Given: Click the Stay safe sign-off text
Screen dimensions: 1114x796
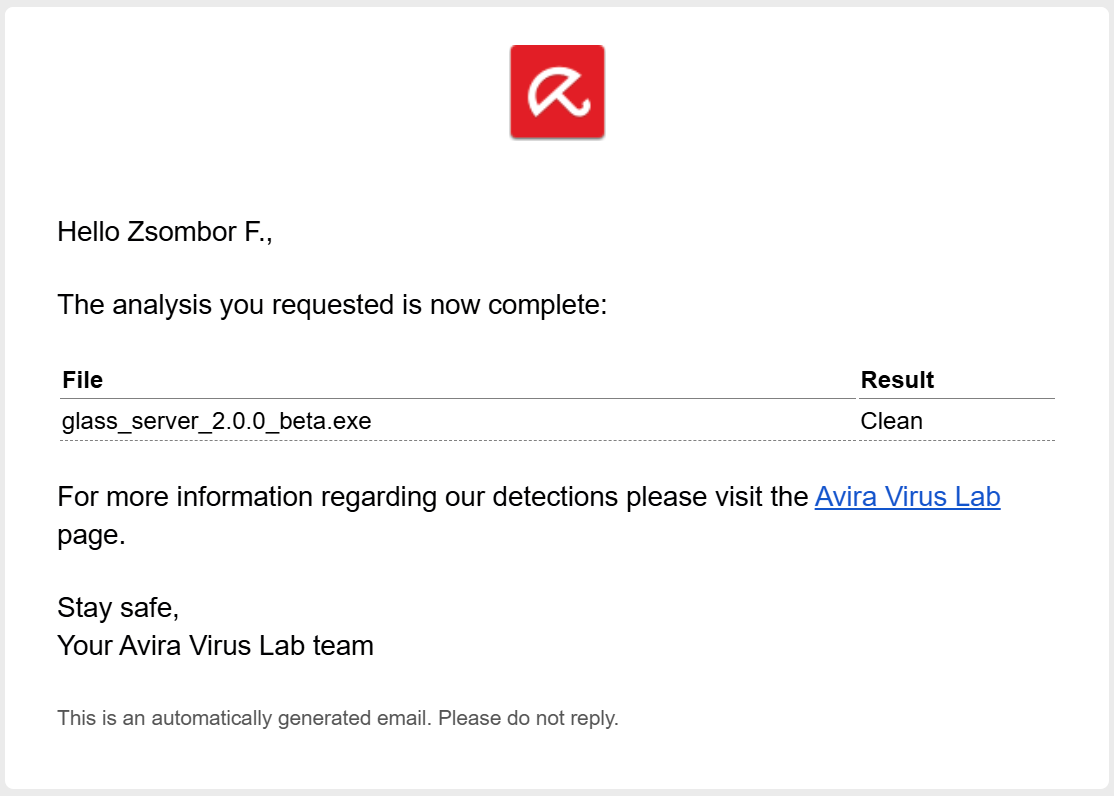Looking at the screenshot, I should pos(118,608).
